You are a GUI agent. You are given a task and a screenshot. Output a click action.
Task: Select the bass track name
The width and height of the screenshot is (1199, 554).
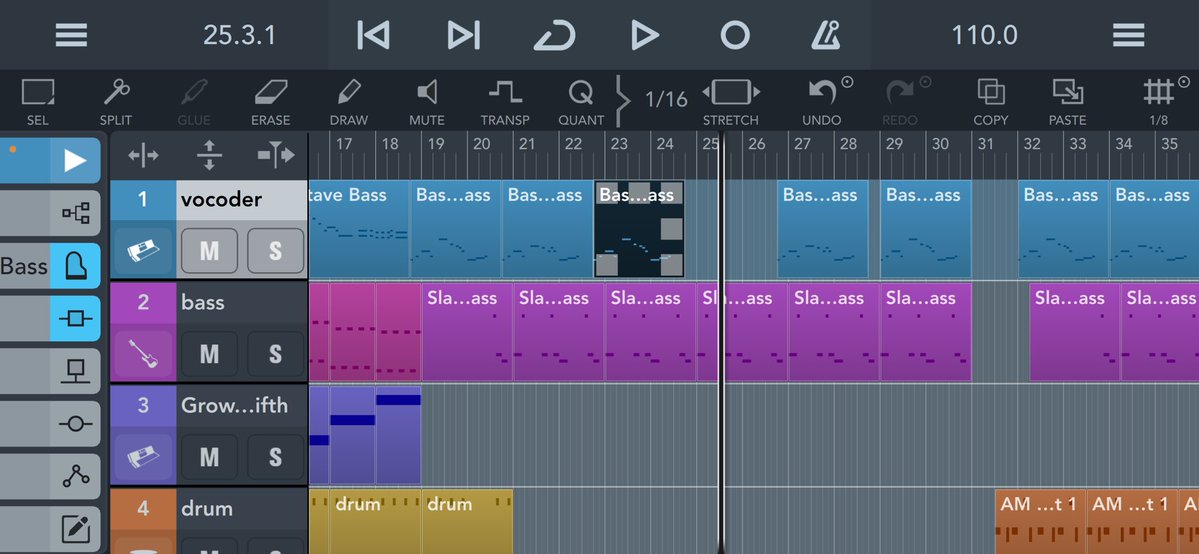[203, 302]
